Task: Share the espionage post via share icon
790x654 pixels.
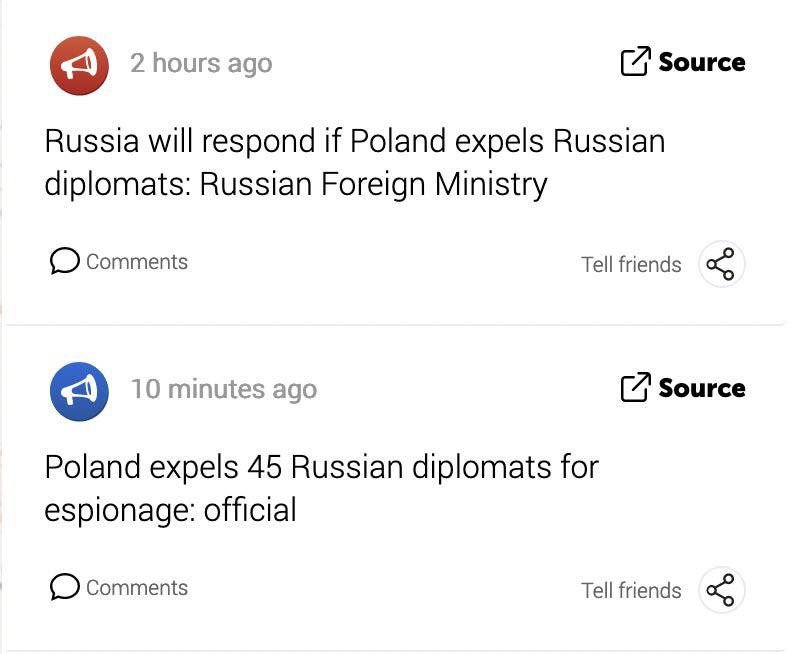Action: tap(720, 590)
